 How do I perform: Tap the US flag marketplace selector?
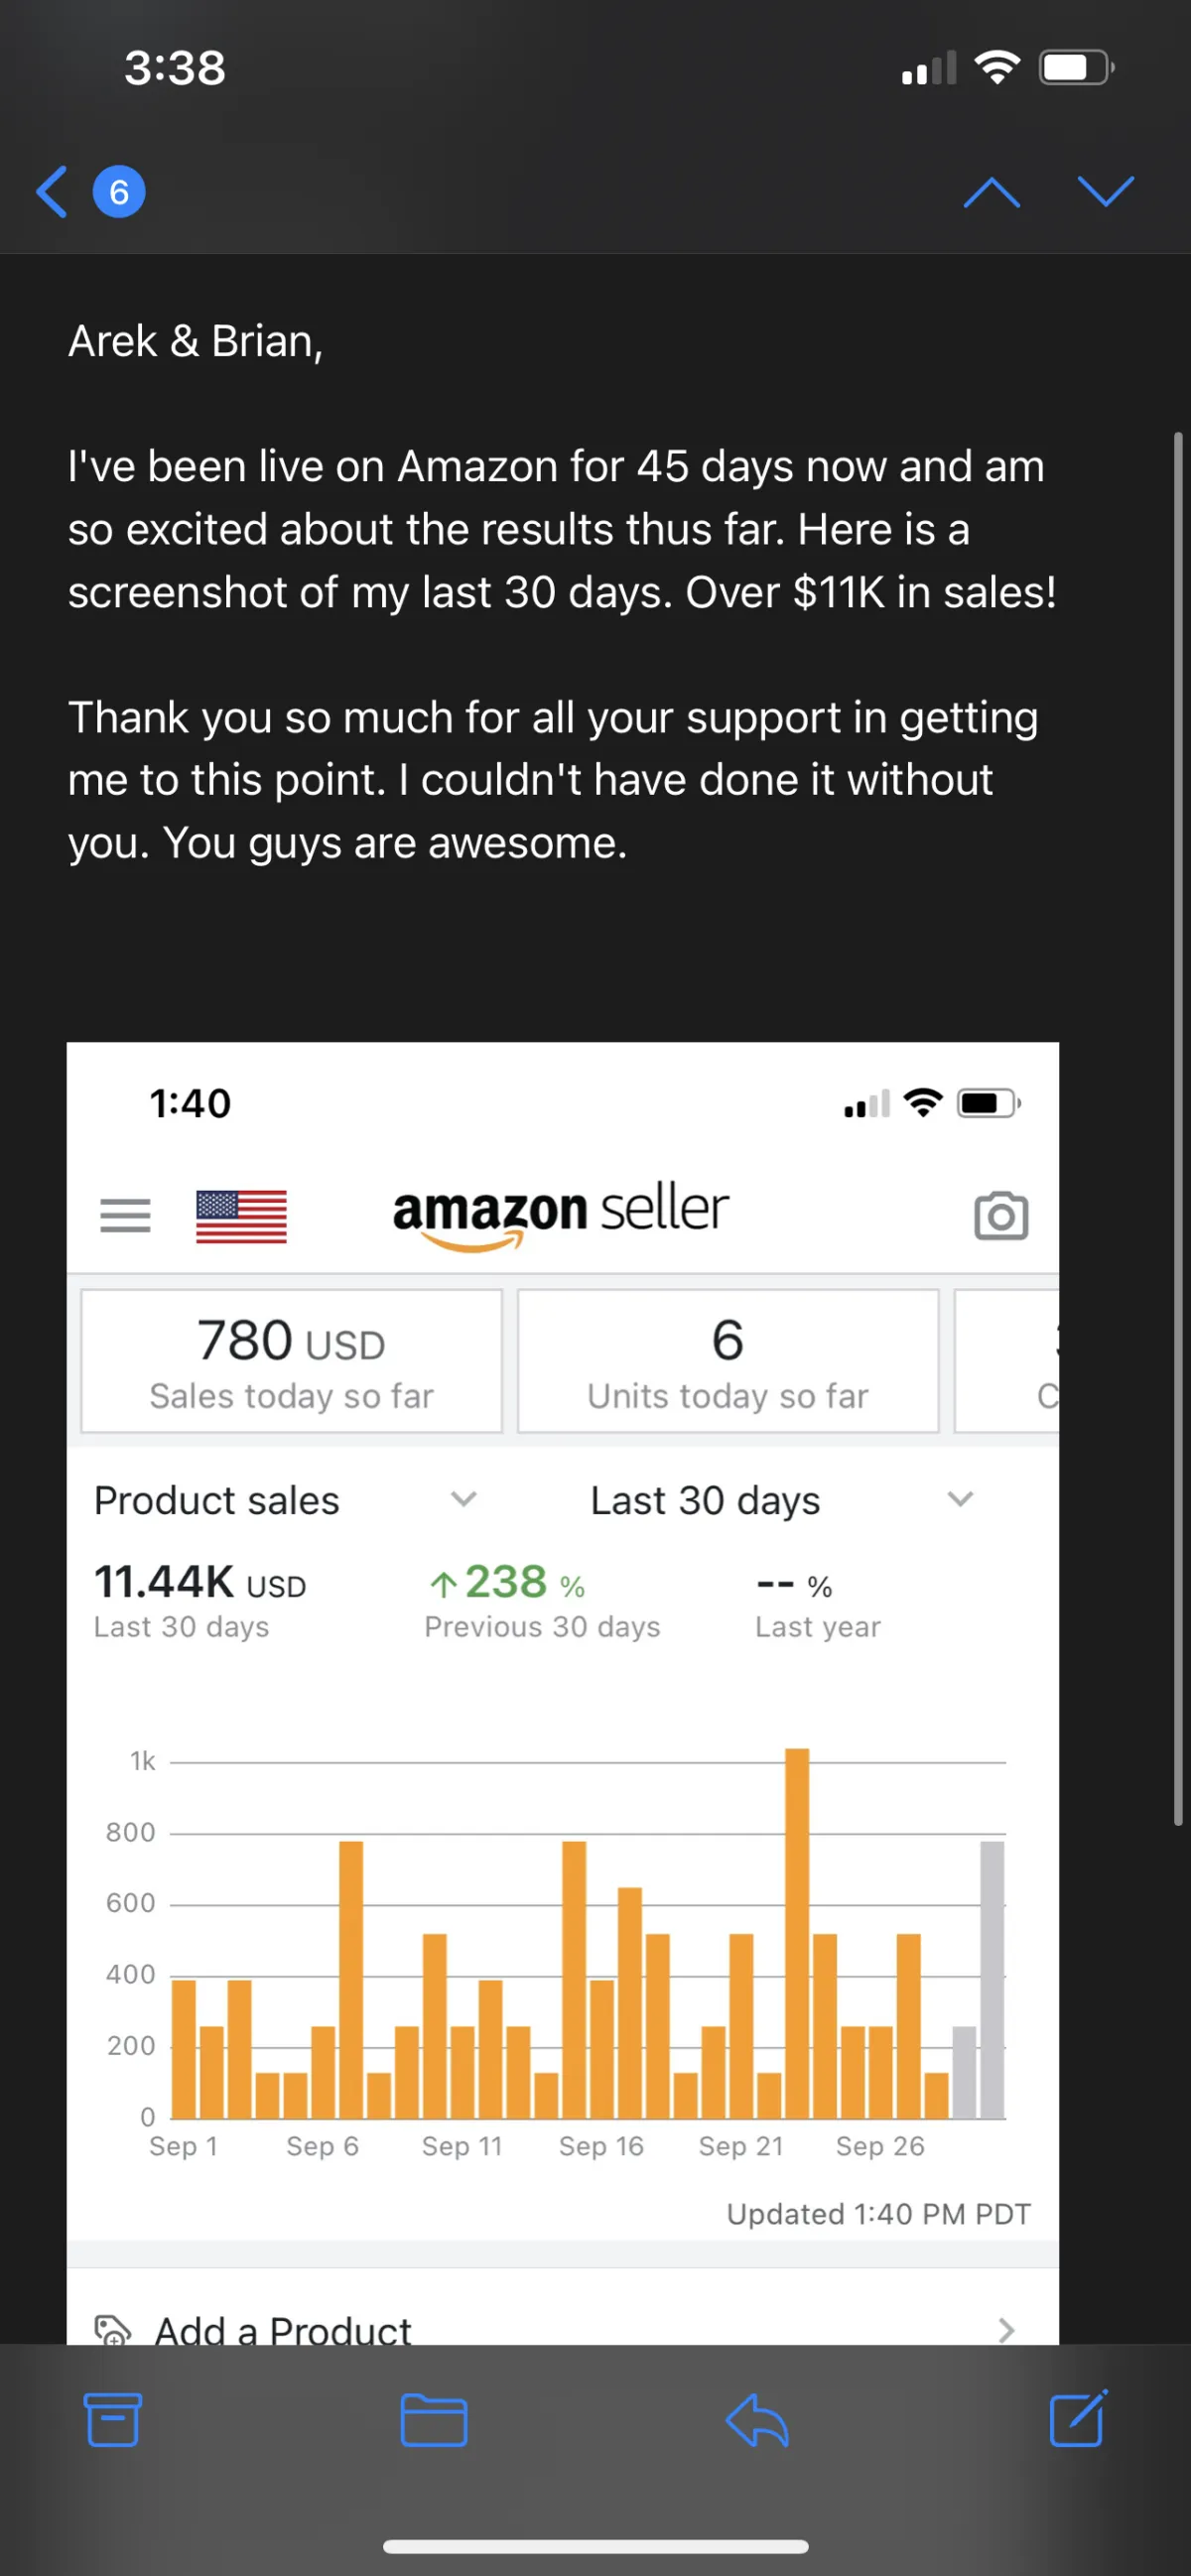click(x=241, y=1216)
